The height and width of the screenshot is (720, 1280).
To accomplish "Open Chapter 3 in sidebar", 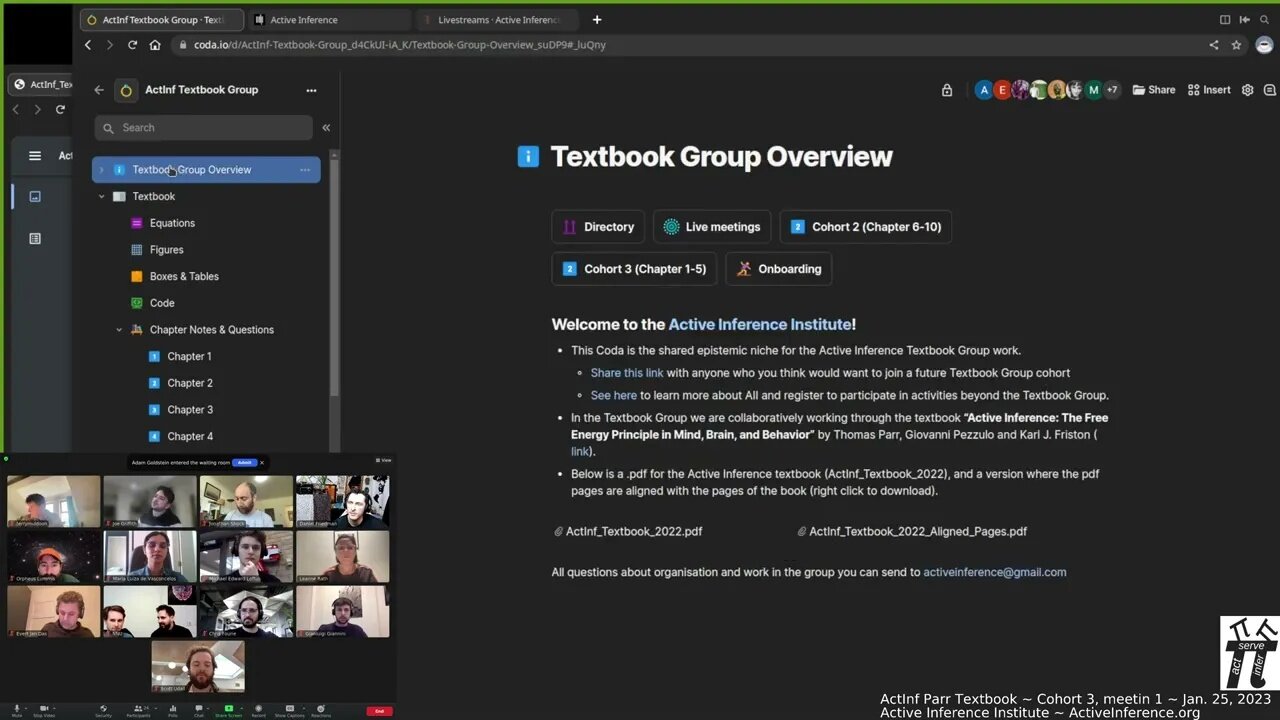I will click(x=189, y=410).
